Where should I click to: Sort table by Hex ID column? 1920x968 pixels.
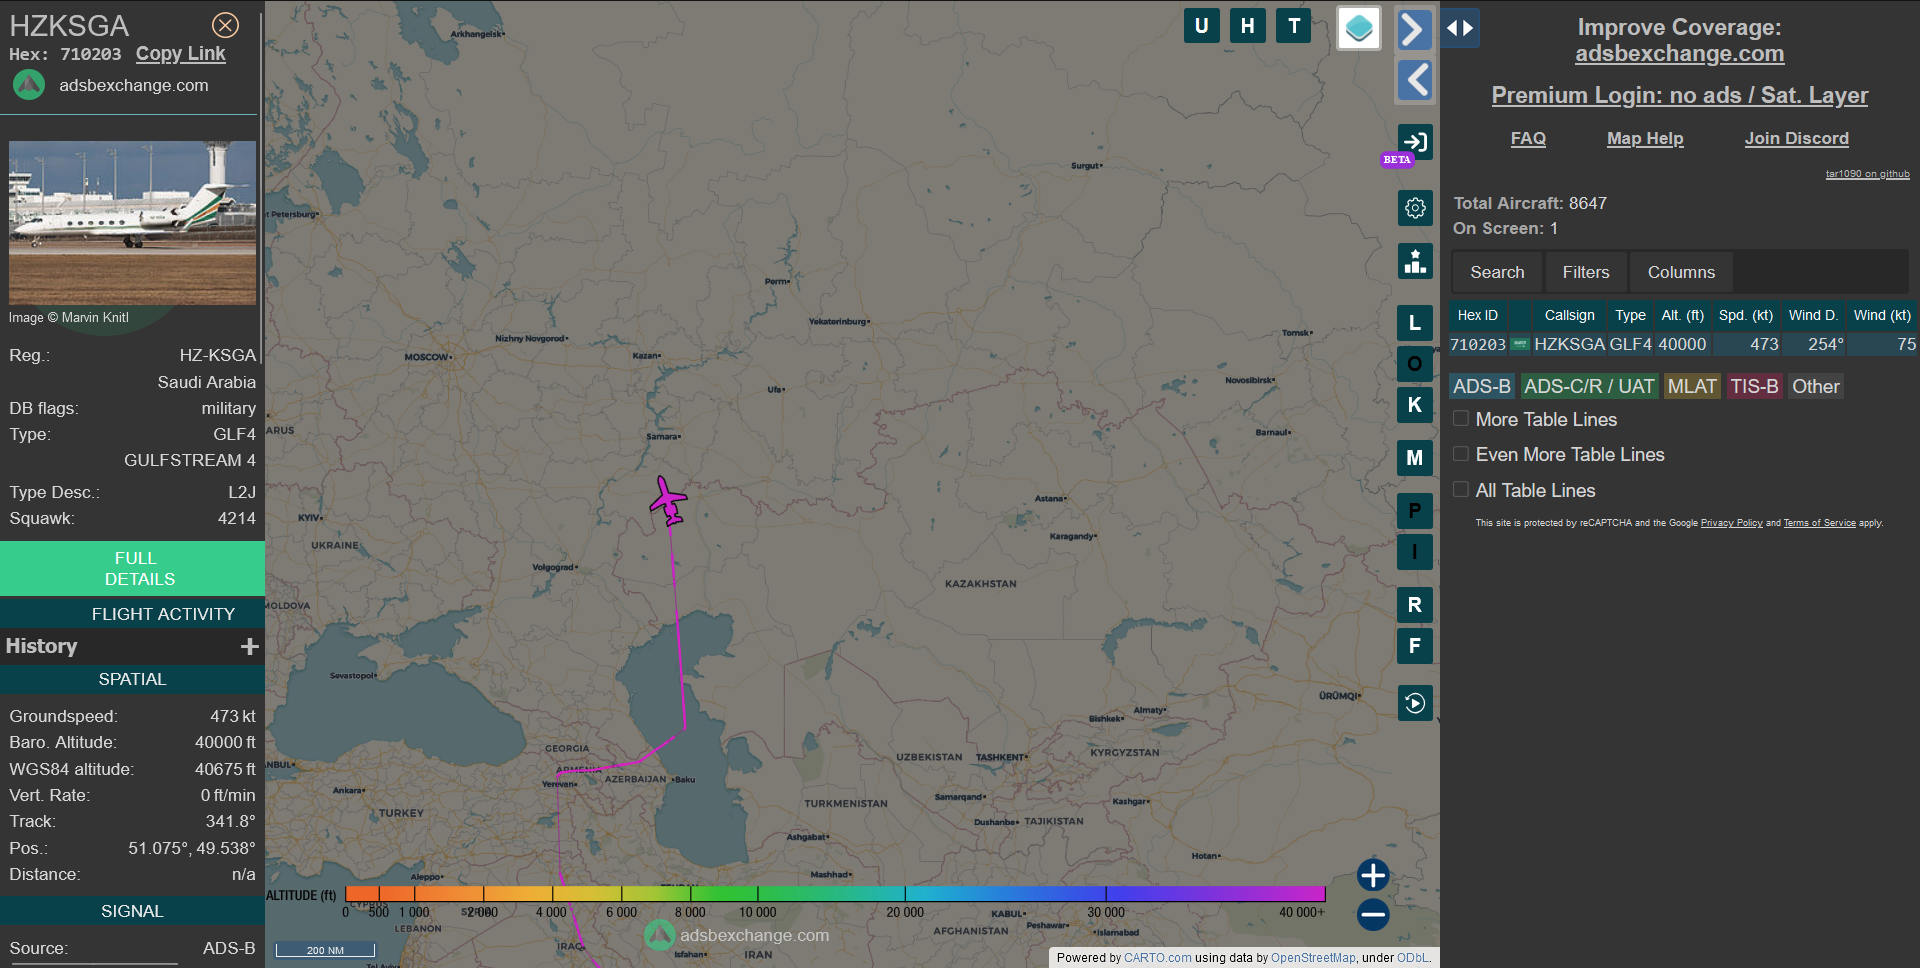(1477, 315)
